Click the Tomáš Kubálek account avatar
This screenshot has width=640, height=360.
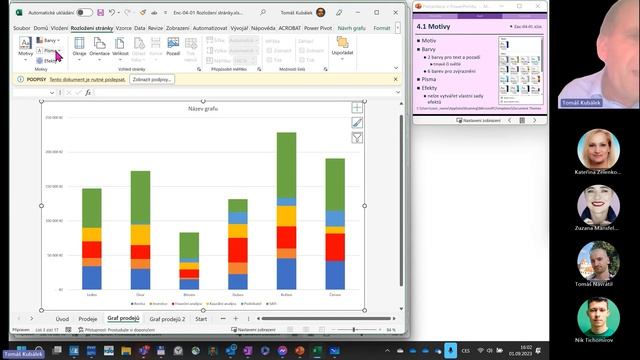click(321, 13)
